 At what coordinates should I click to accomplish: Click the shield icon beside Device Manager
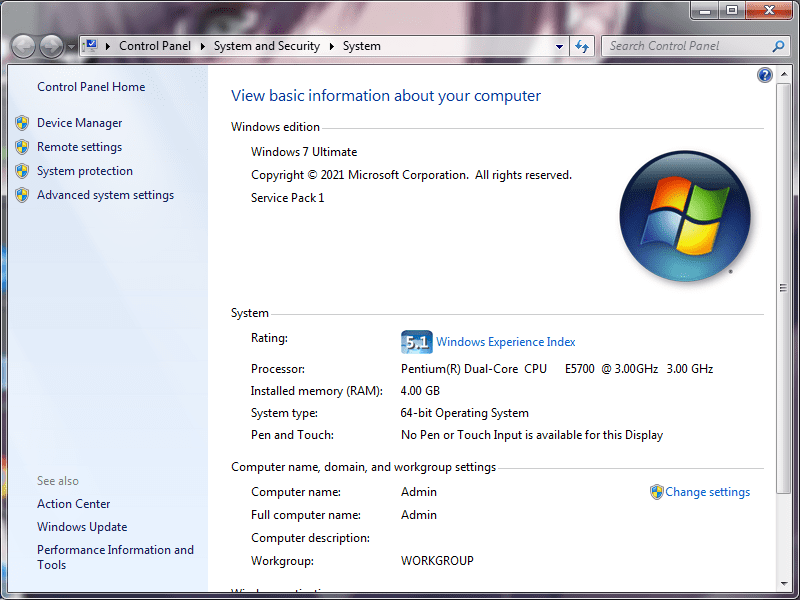pyautogui.click(x=22, y=123)
